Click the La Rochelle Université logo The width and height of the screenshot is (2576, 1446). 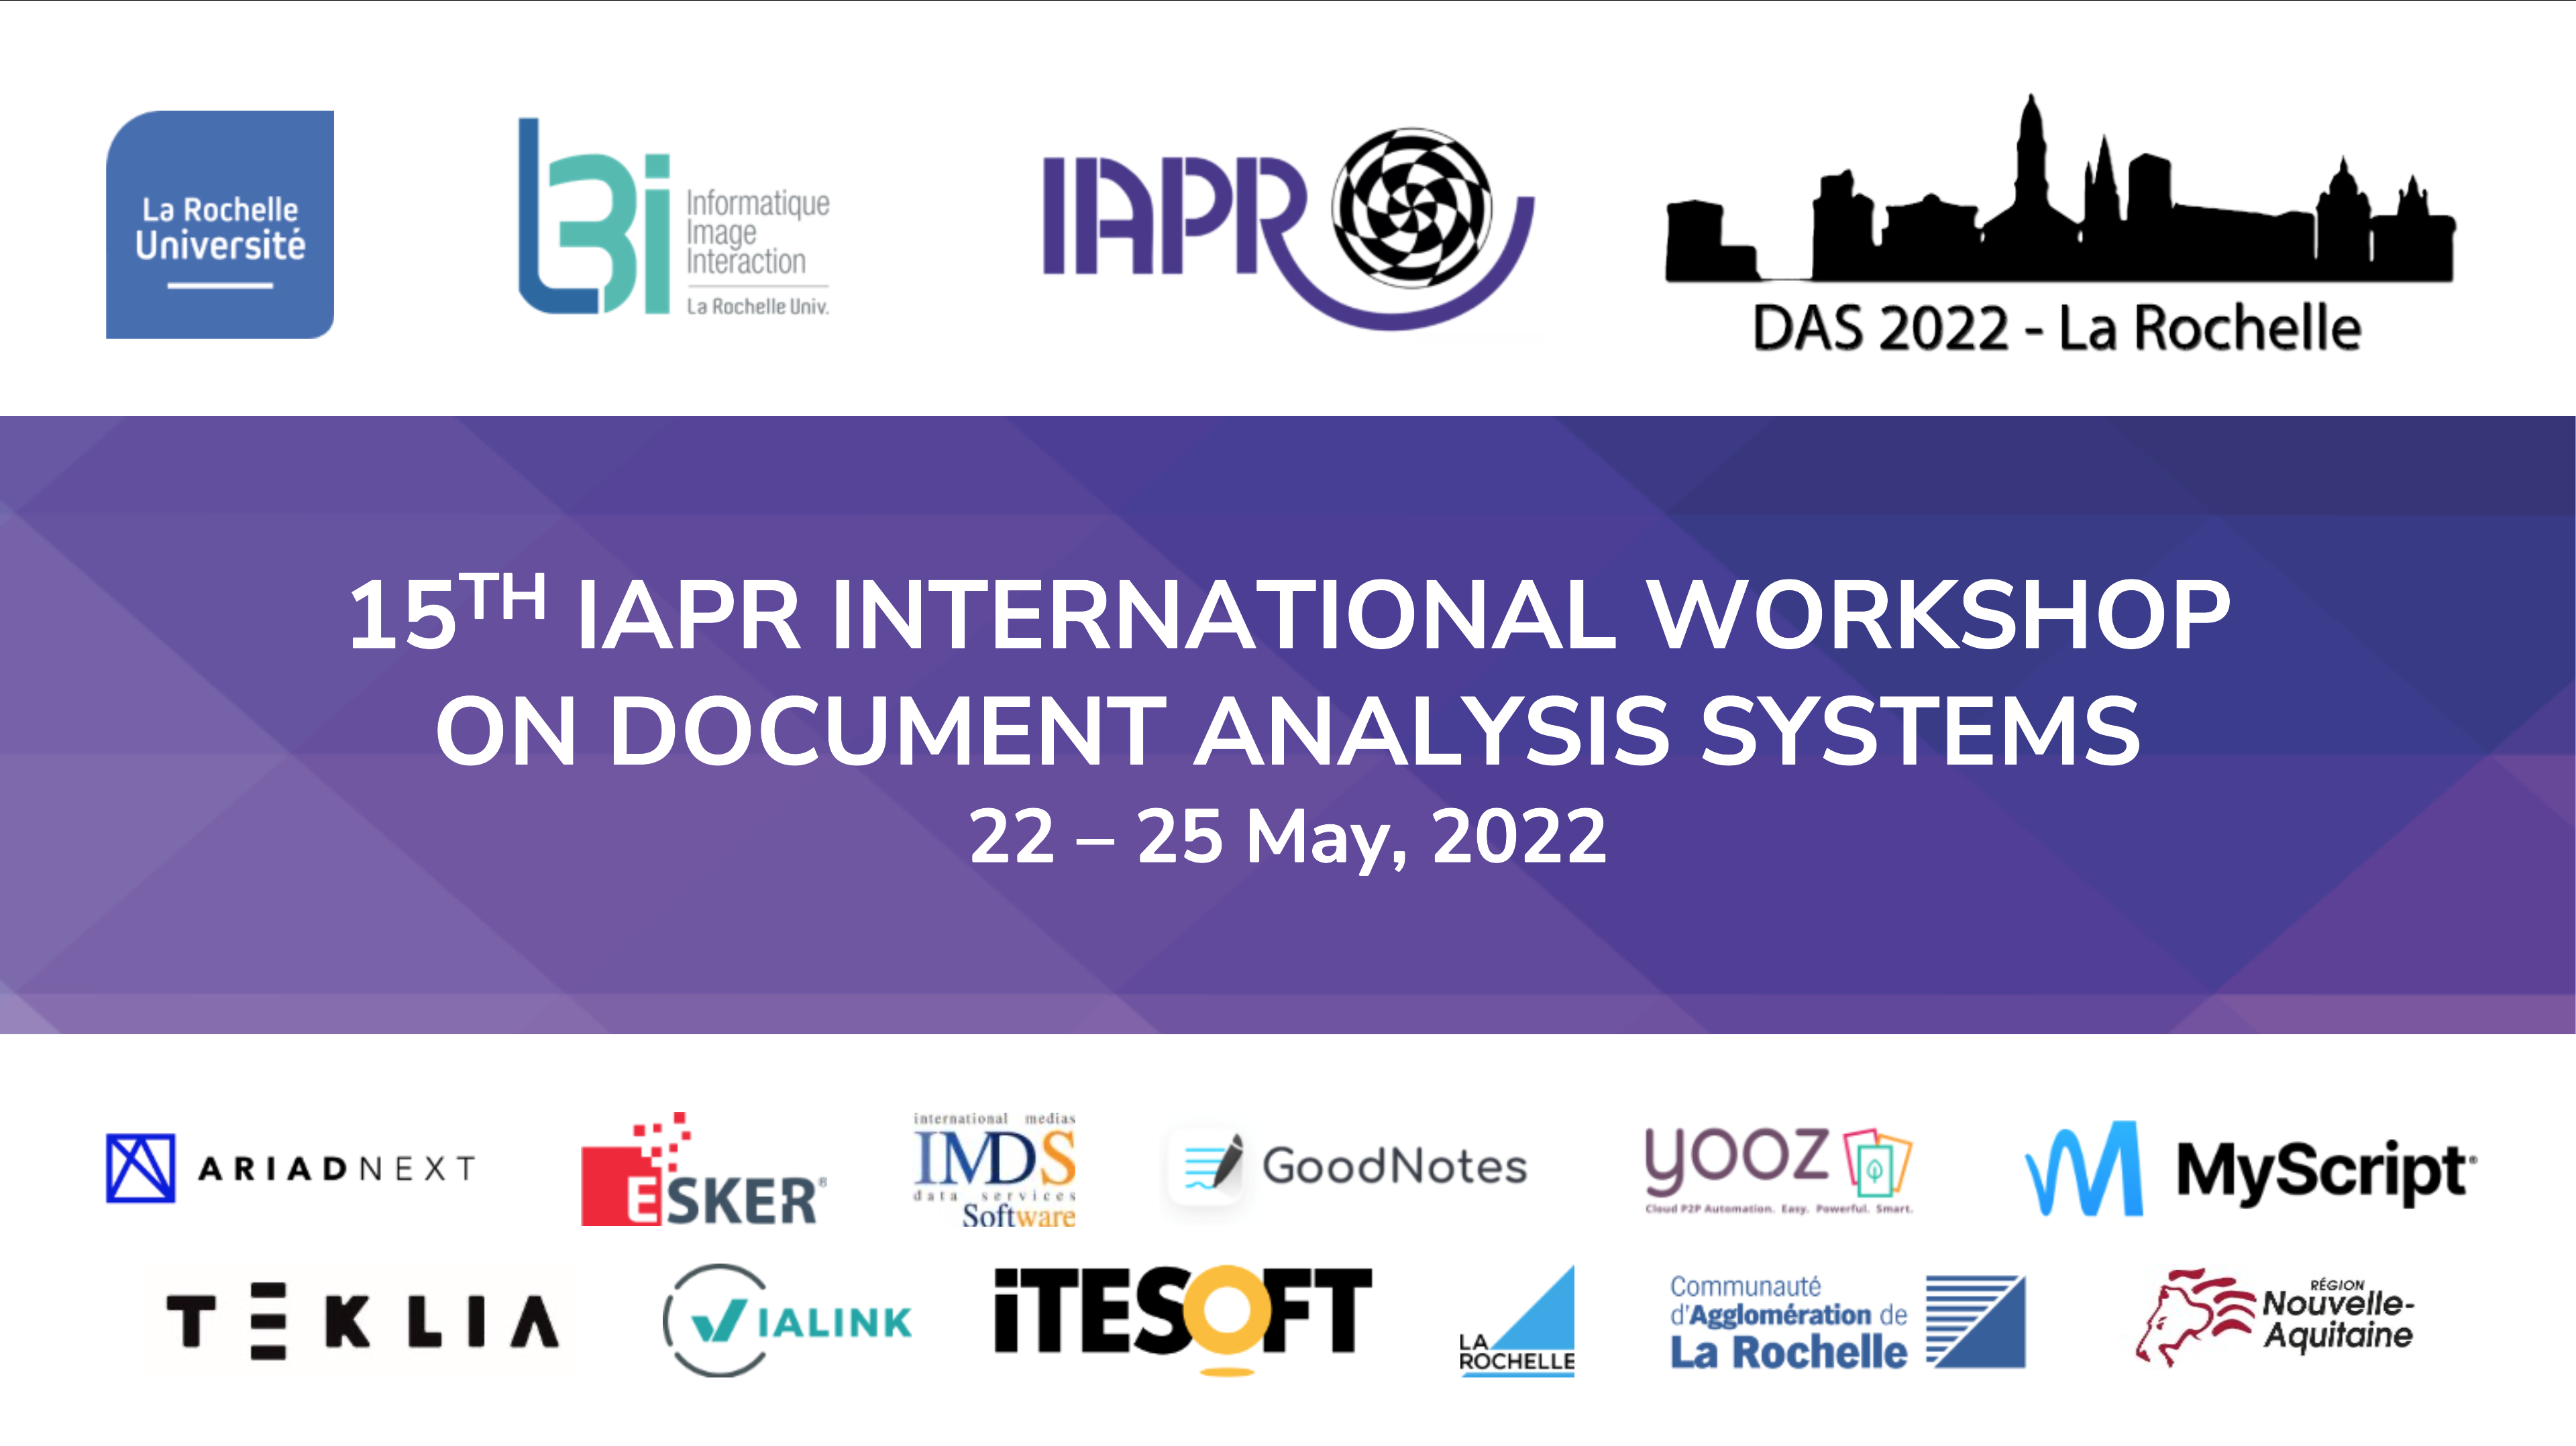point(220,224)
